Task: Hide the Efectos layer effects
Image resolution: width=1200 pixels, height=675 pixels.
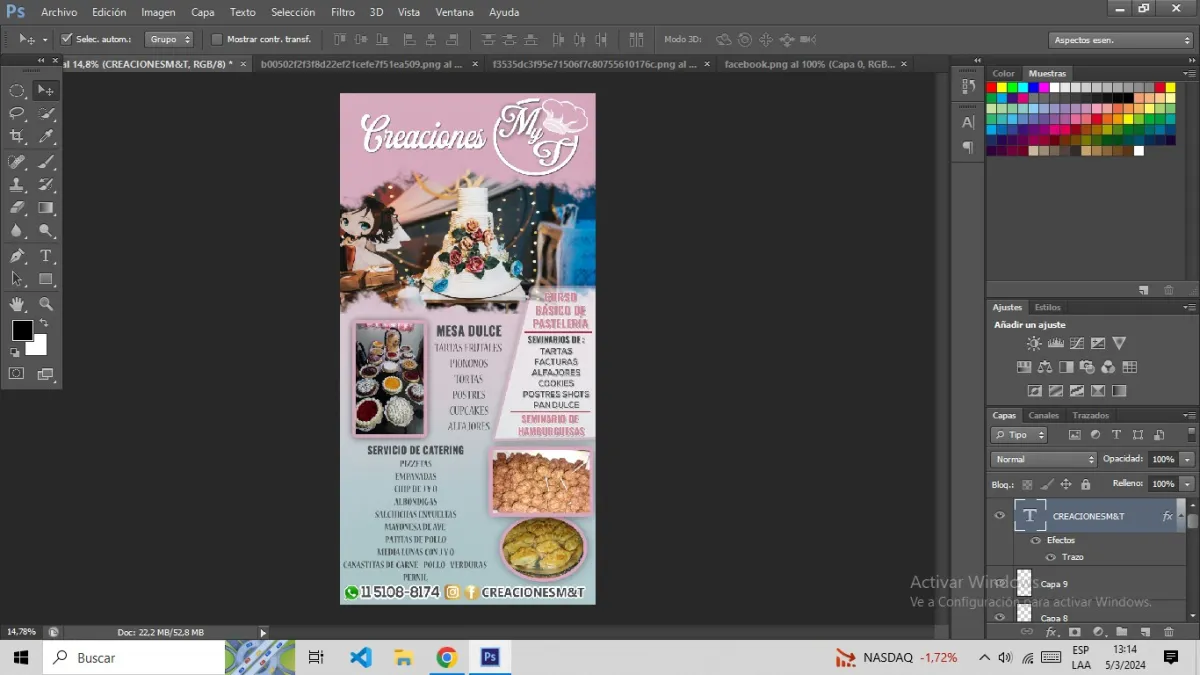Action: click(x=1036, y=540)
